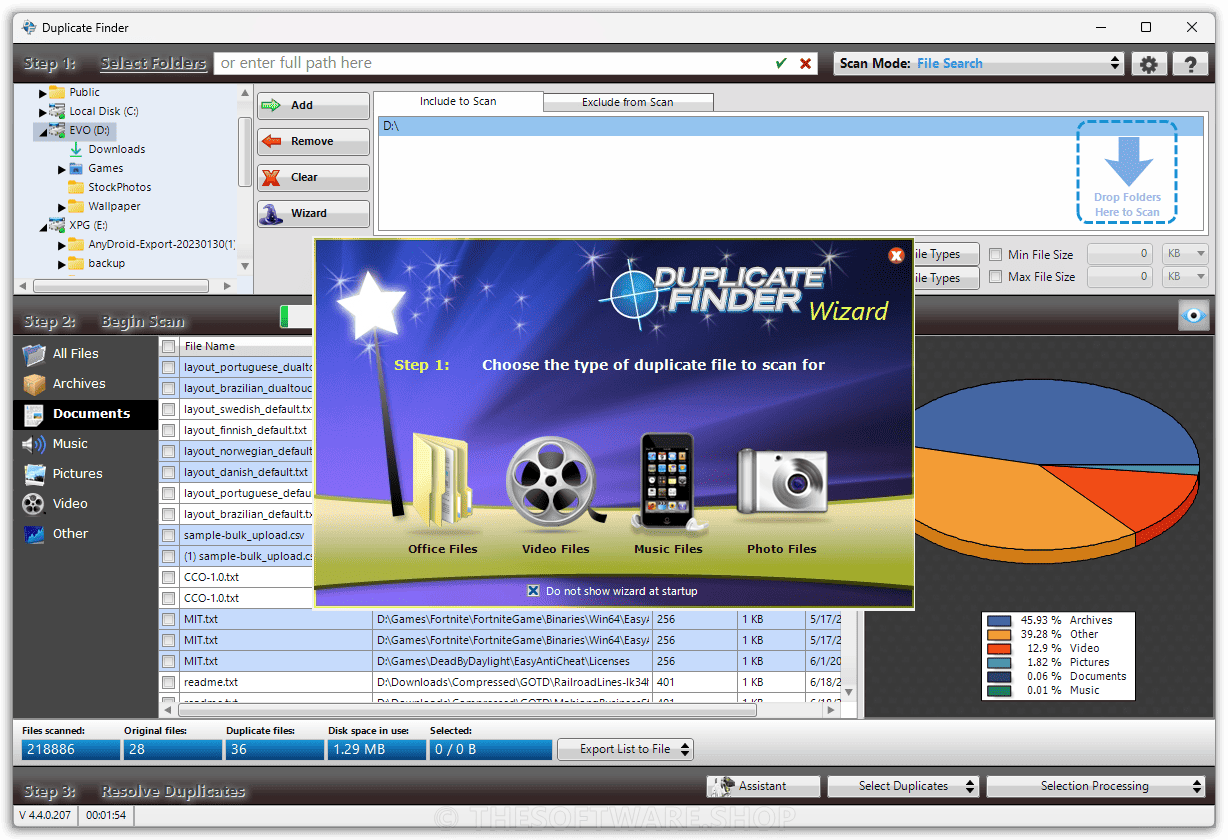Click the Other category icon
This screenshot has height=840, width=1228.
pyautogui.click(x=35, y=534)
